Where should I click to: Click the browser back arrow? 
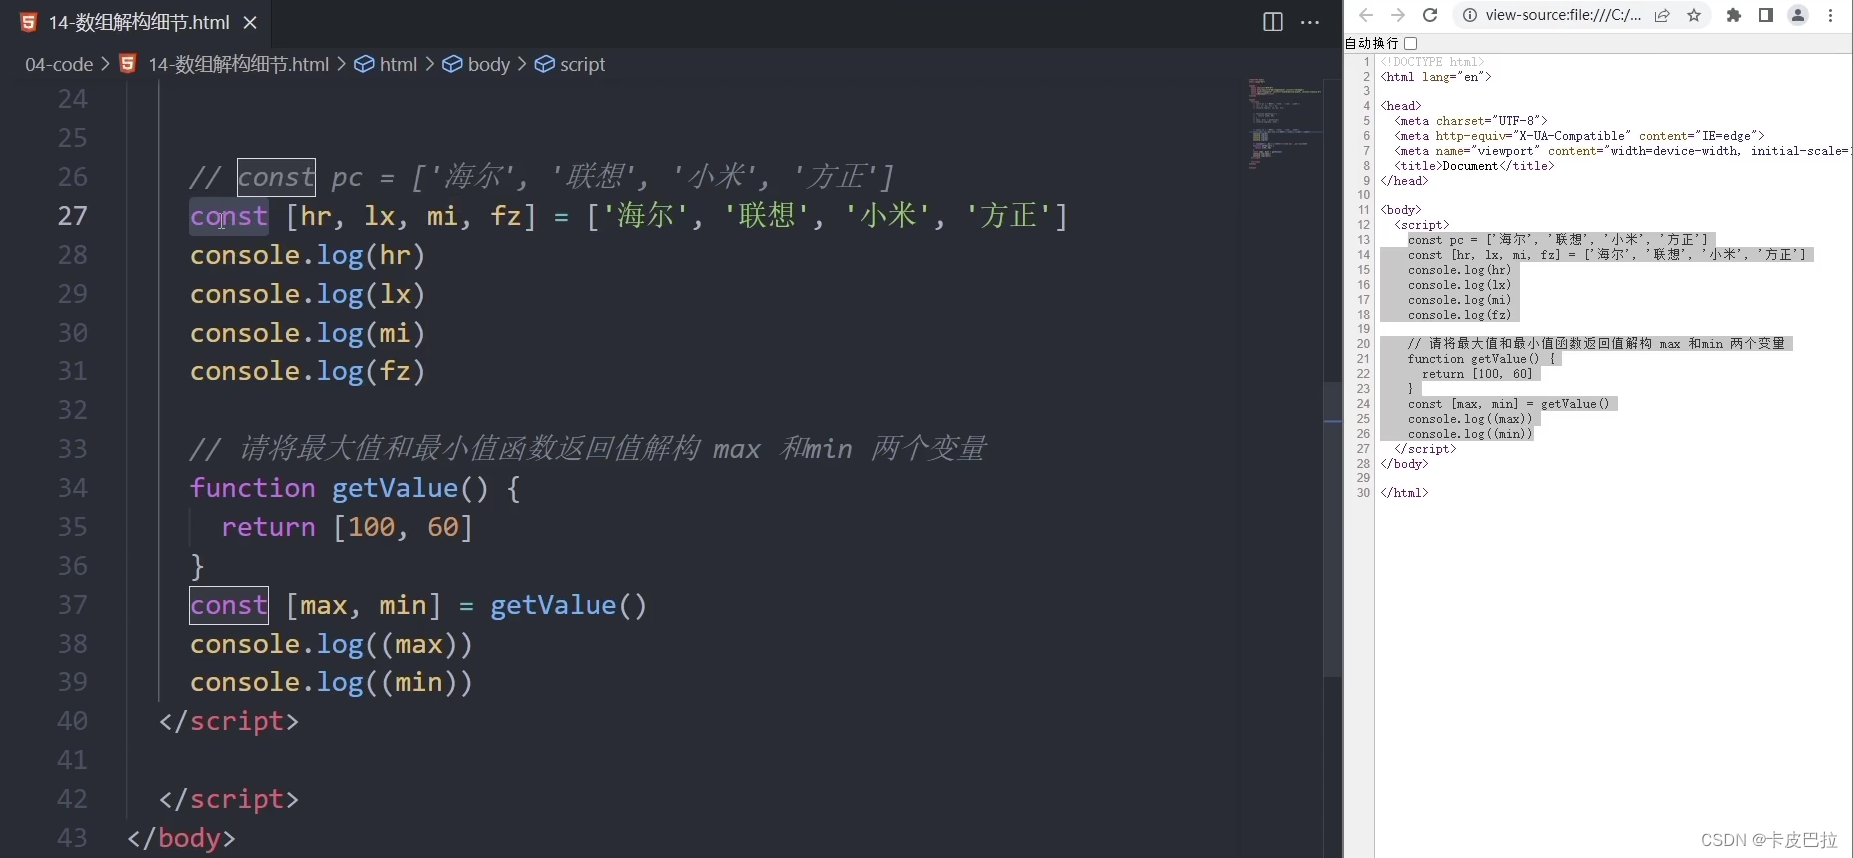coord(1366,15)
